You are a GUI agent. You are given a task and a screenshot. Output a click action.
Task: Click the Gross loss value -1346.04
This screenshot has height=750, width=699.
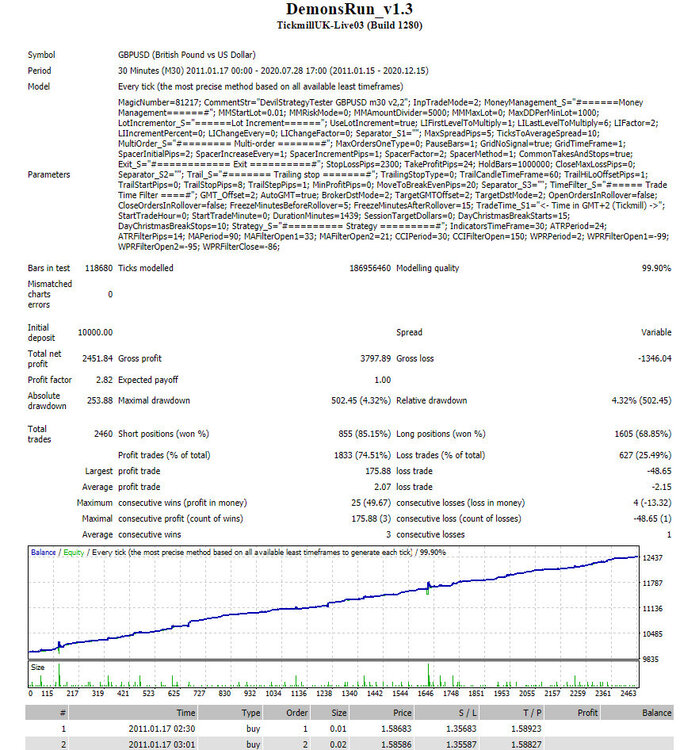[654, 359]
